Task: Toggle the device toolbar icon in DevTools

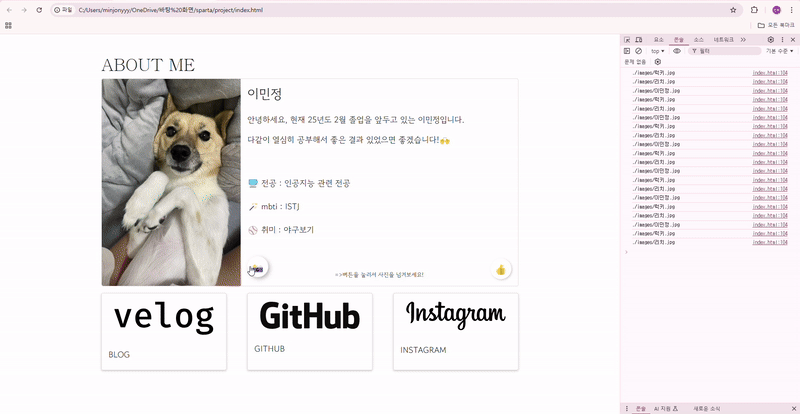Action: point(638,39)
